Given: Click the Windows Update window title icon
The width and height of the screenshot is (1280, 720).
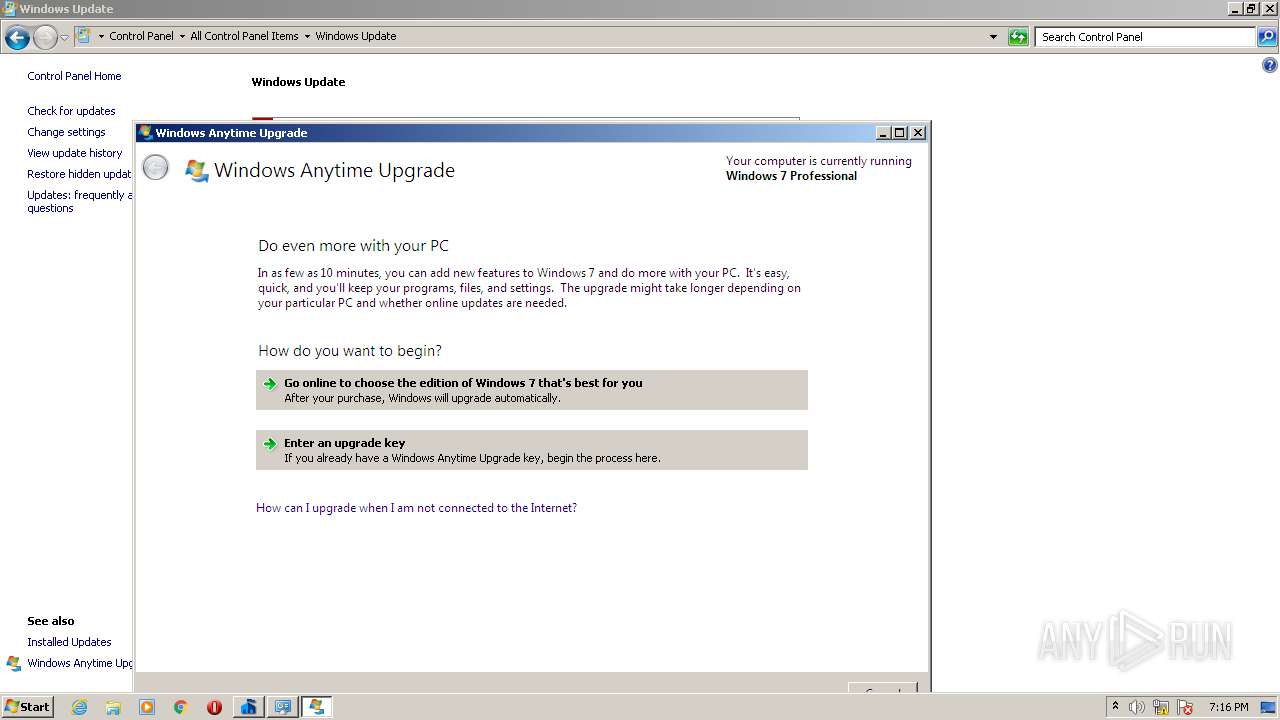Looking at the screenshot, I should 9,8.
